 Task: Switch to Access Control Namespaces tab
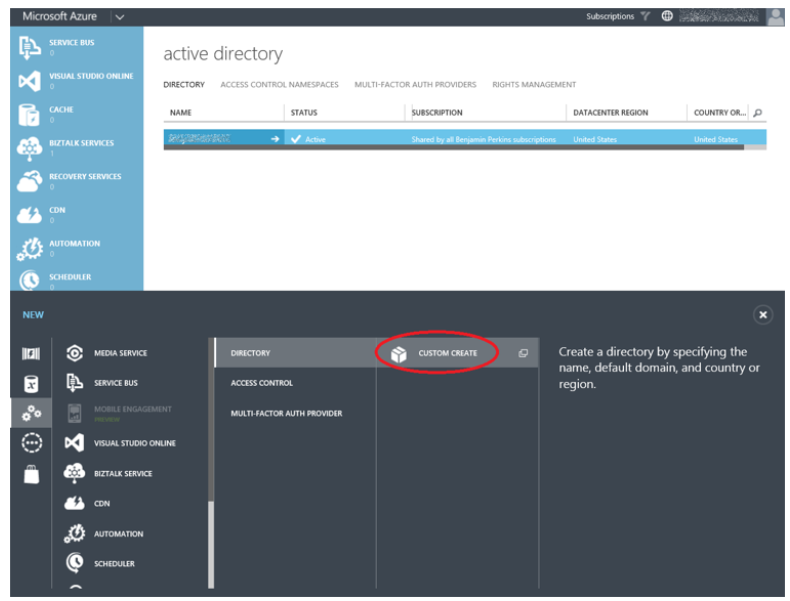coord(279,85)
